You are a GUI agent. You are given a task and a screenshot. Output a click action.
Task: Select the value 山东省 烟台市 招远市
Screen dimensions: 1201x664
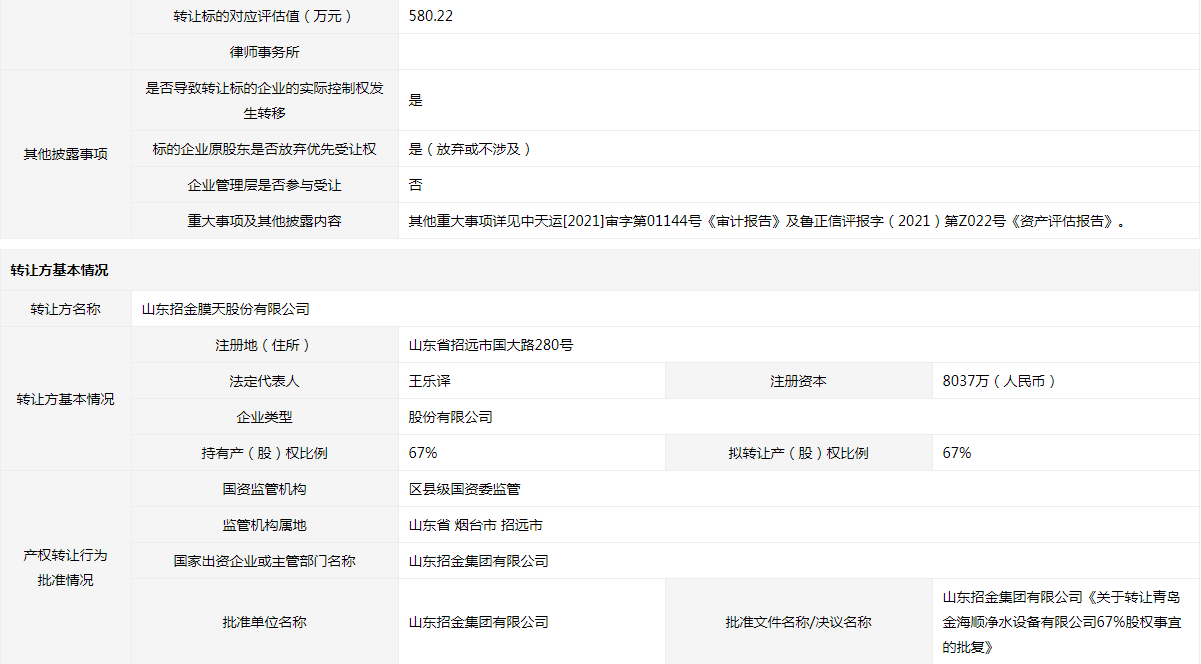tap(476, 525)
